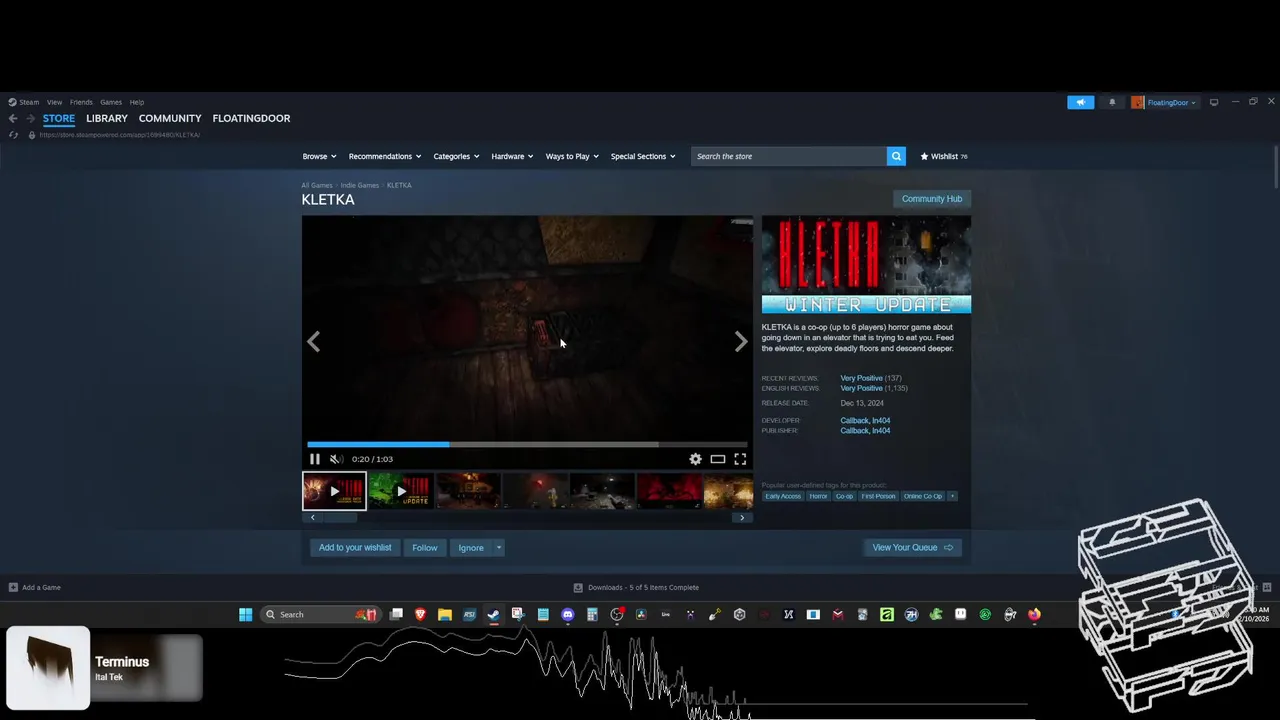Click Steam icon in taskbar

(x=494, y=614)
